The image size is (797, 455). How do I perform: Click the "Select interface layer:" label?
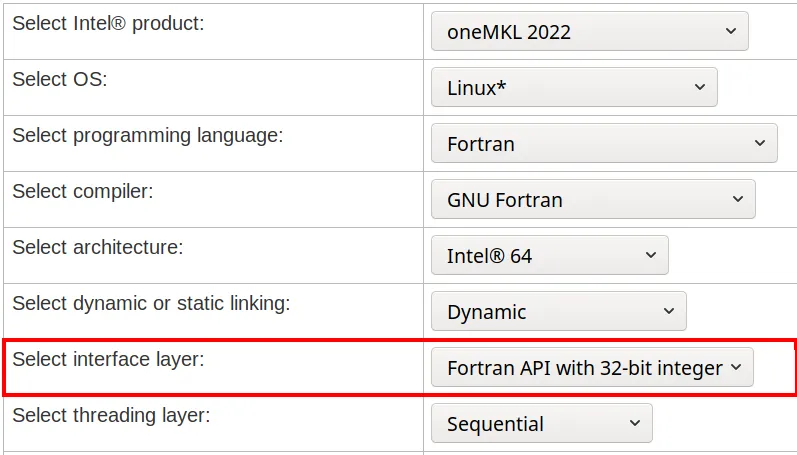(x=108, y=359)
